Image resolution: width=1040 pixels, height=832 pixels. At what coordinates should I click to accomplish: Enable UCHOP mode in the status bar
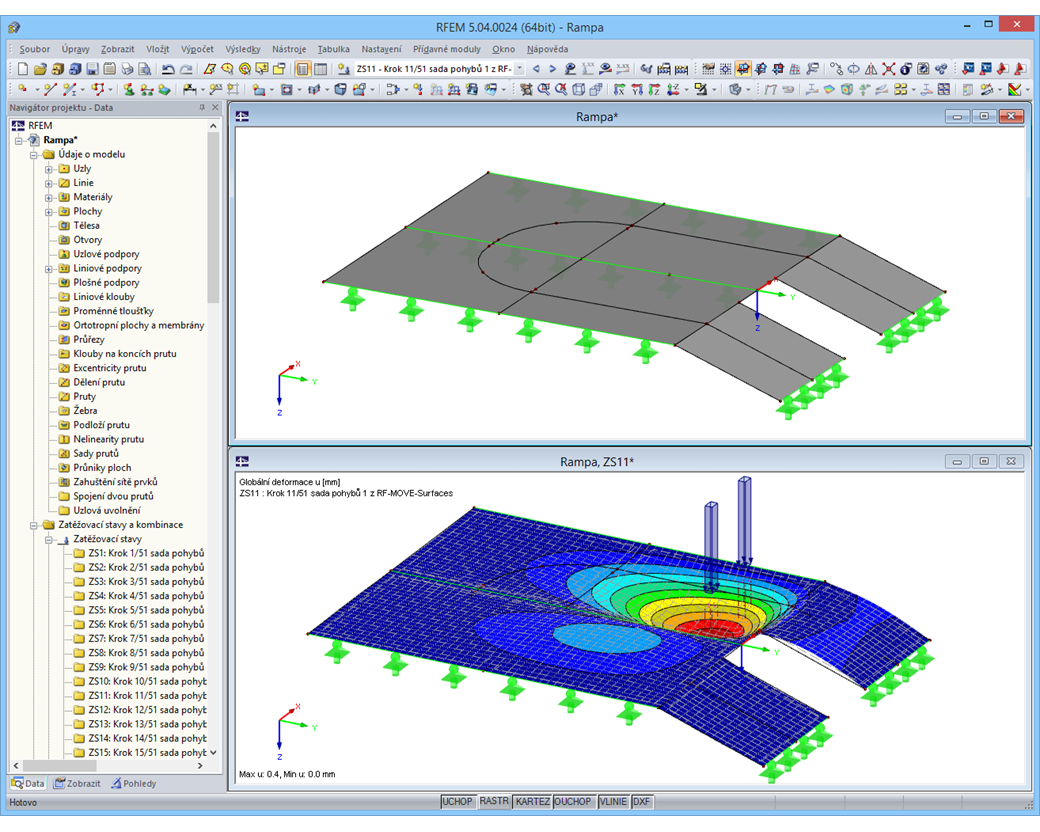click(458, 801)
